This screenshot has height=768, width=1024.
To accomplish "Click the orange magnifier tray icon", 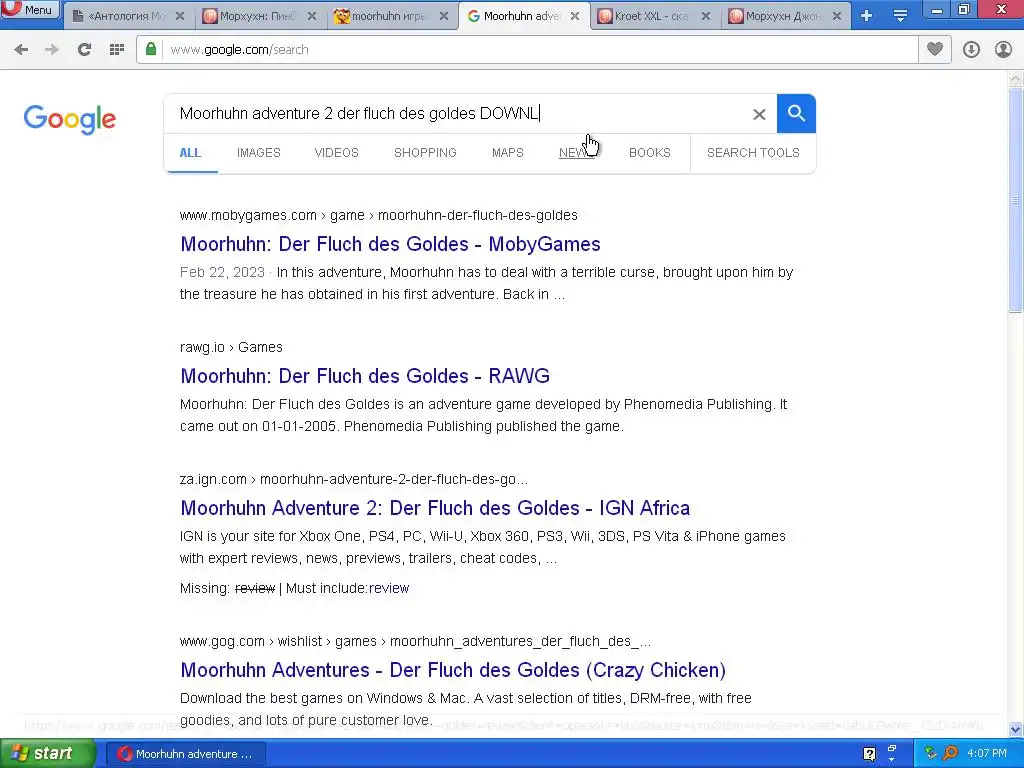I will click(951, 754).
